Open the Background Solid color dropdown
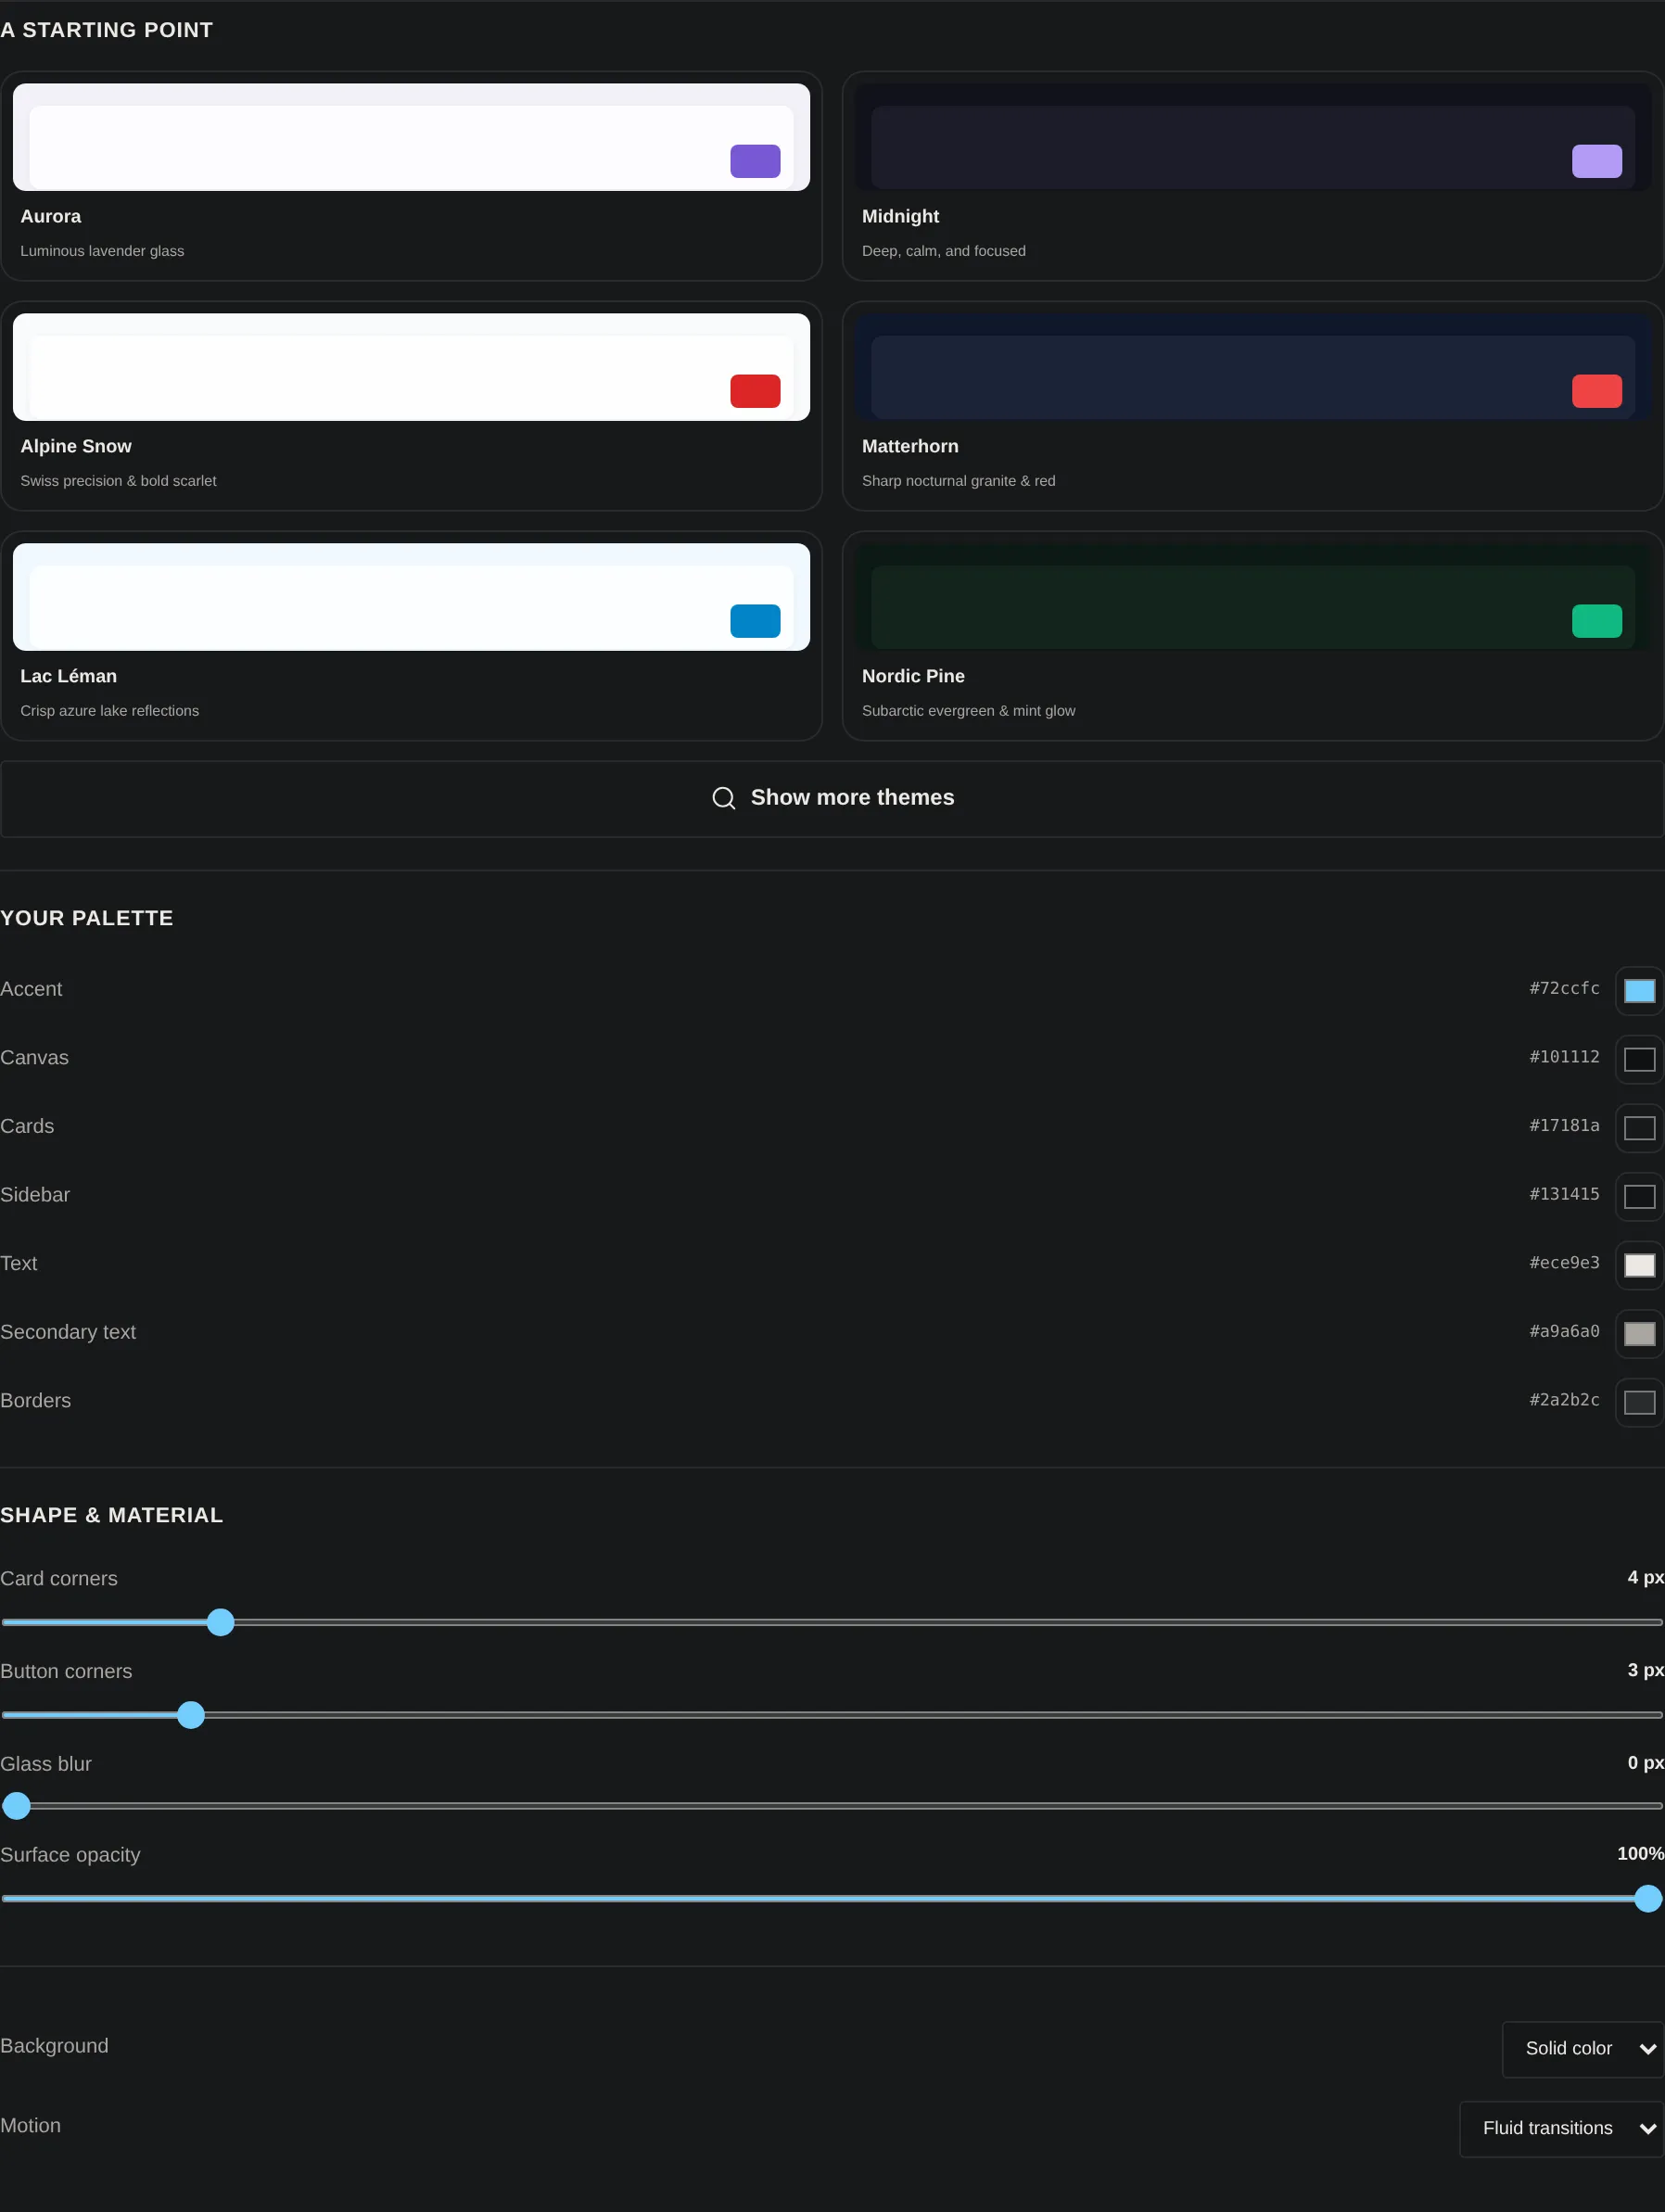Screen dimensions: 1665x2212 [x=1583, y=2049]
